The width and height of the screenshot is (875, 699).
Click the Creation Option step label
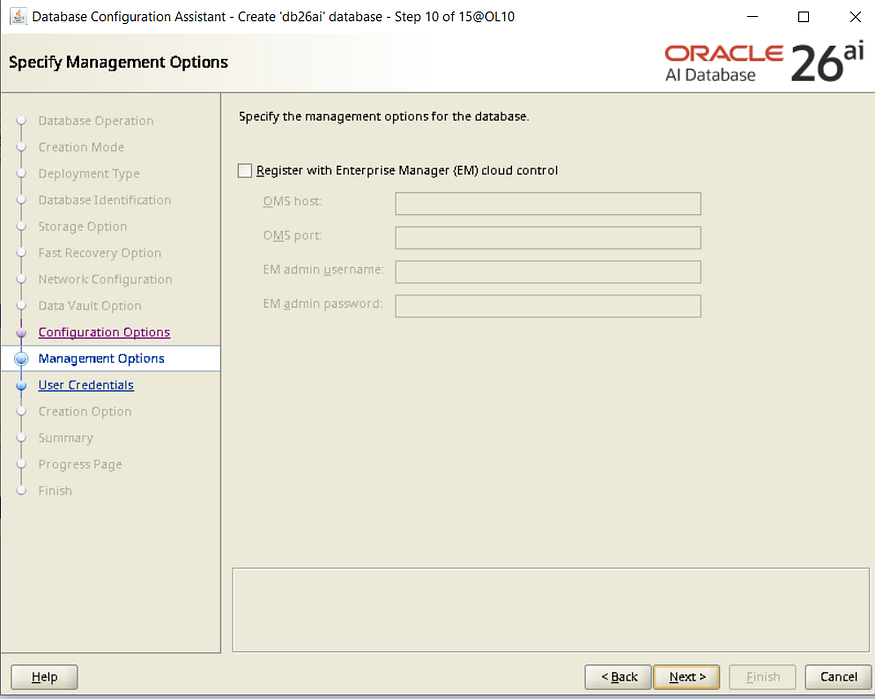coord(85,411)
